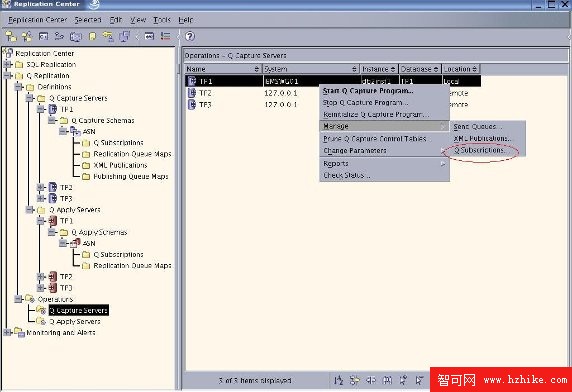572x392 pixels.
Task: Select Q Apply Servers under Definitions
Action: tap(74, 210)
